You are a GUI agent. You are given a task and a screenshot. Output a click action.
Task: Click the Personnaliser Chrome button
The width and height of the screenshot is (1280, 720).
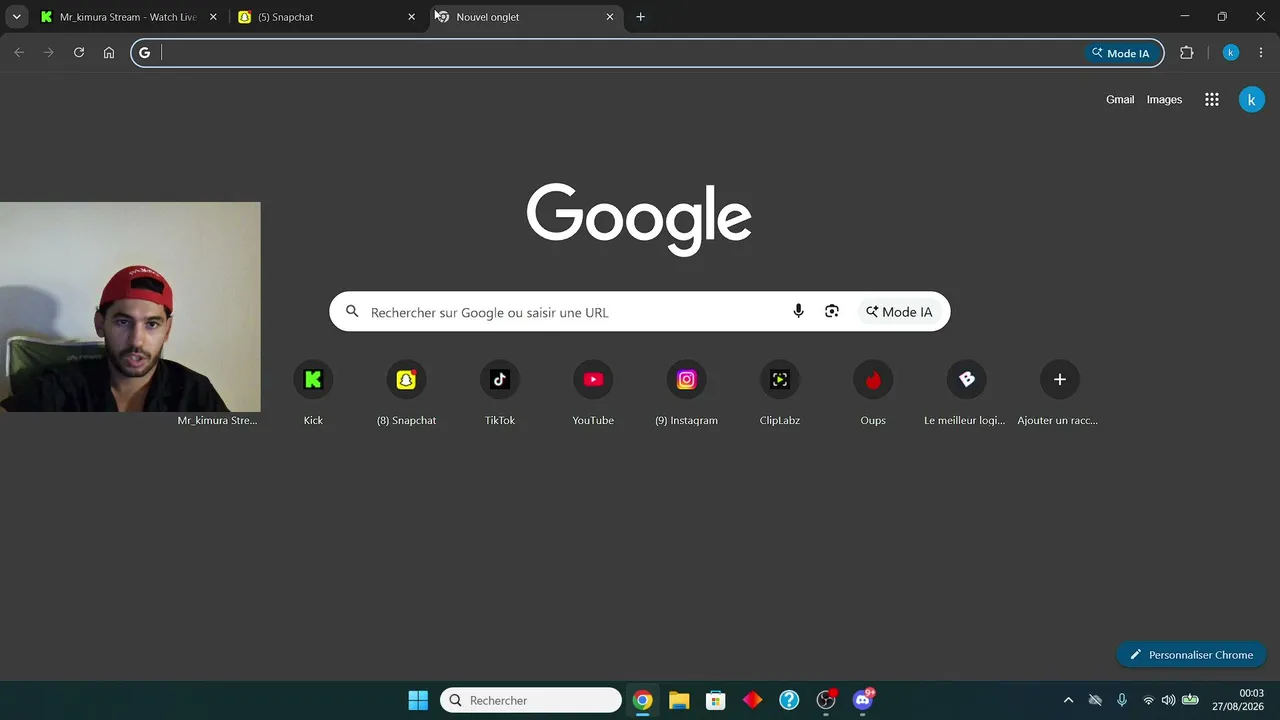click(1191, 655)
